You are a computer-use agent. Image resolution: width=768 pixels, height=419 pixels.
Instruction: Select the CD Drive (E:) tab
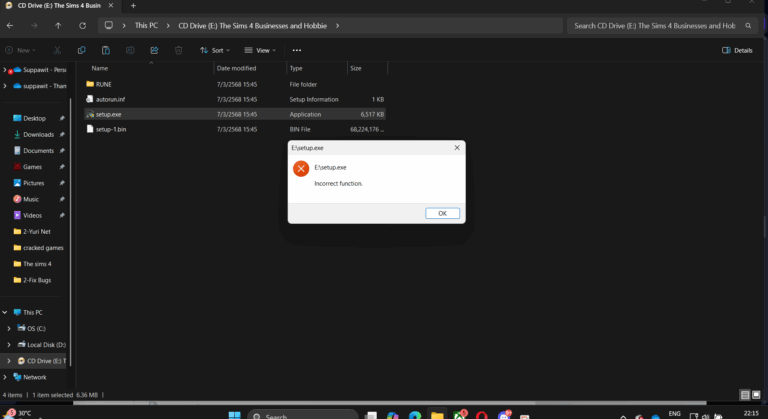click(x=62, y=6)
